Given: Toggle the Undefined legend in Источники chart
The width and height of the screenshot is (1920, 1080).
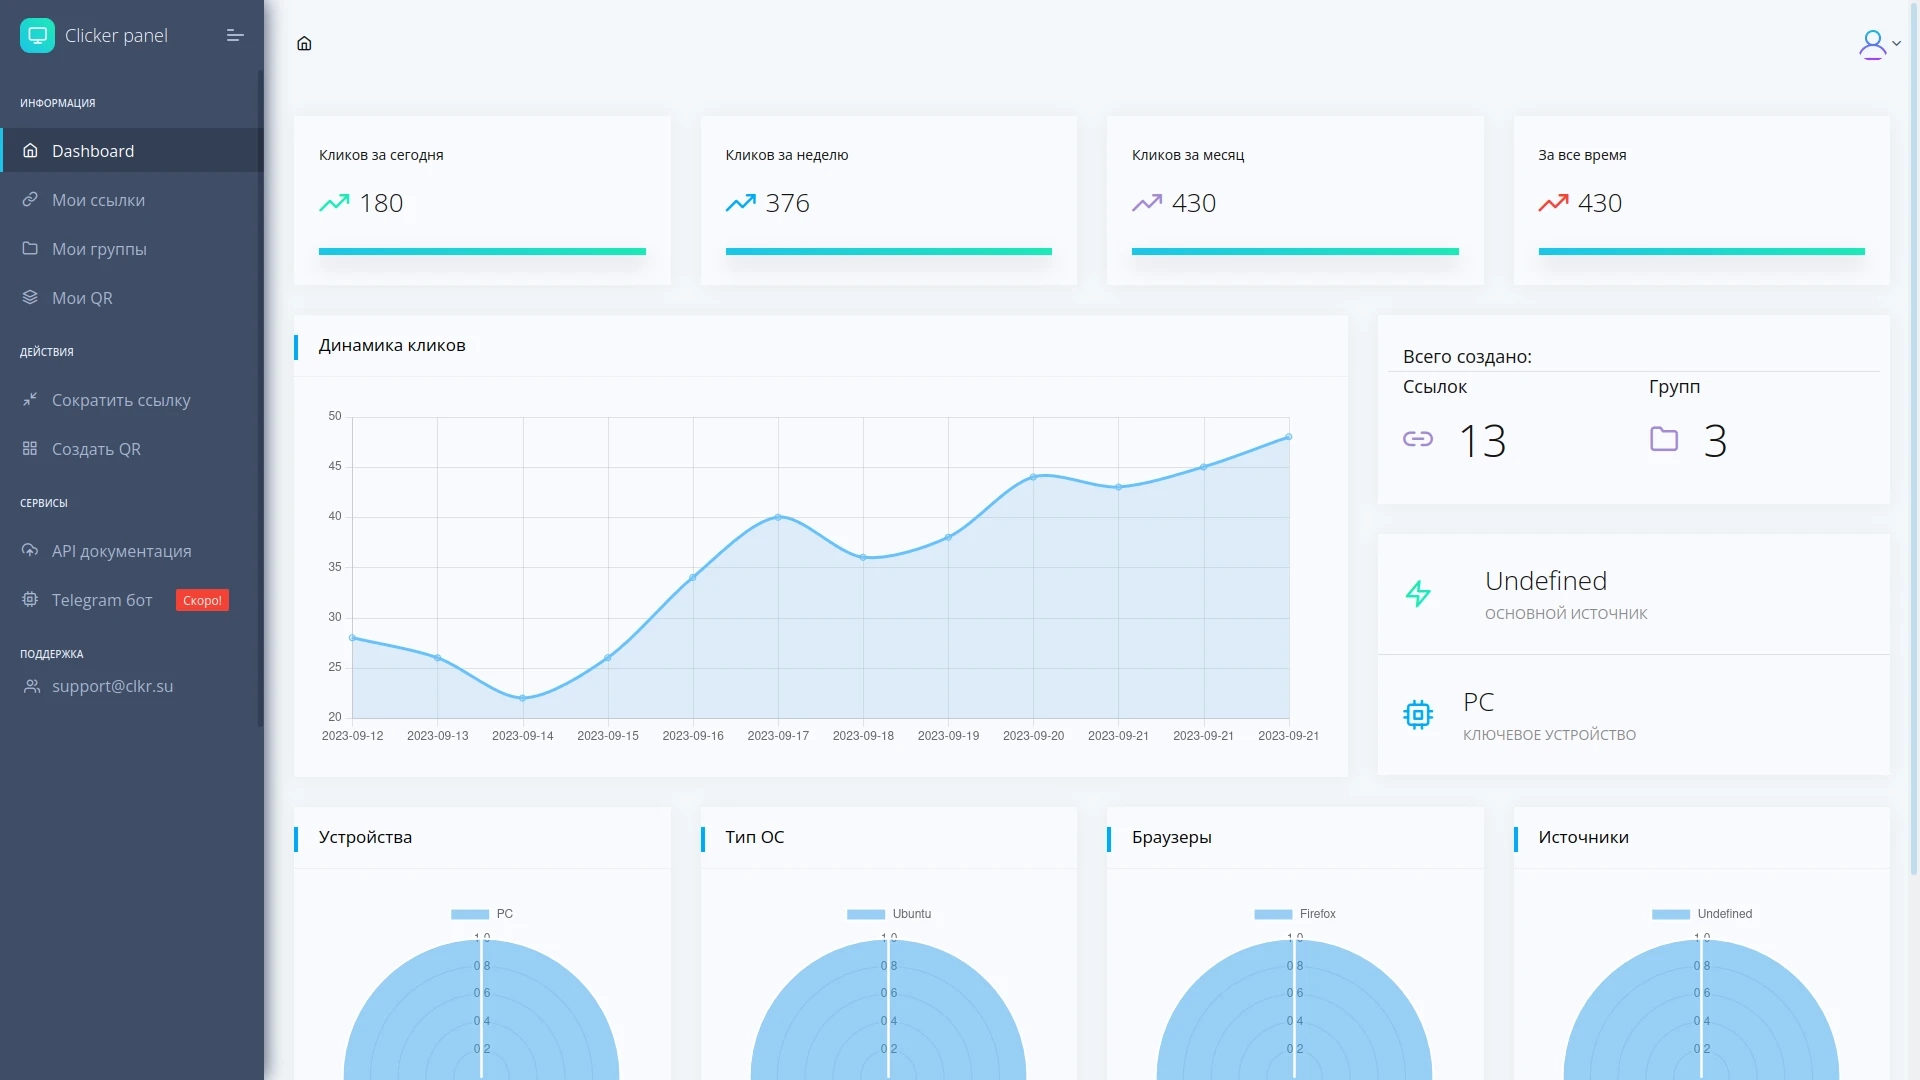Looking at the screenshot, I should pos(1702,914).
